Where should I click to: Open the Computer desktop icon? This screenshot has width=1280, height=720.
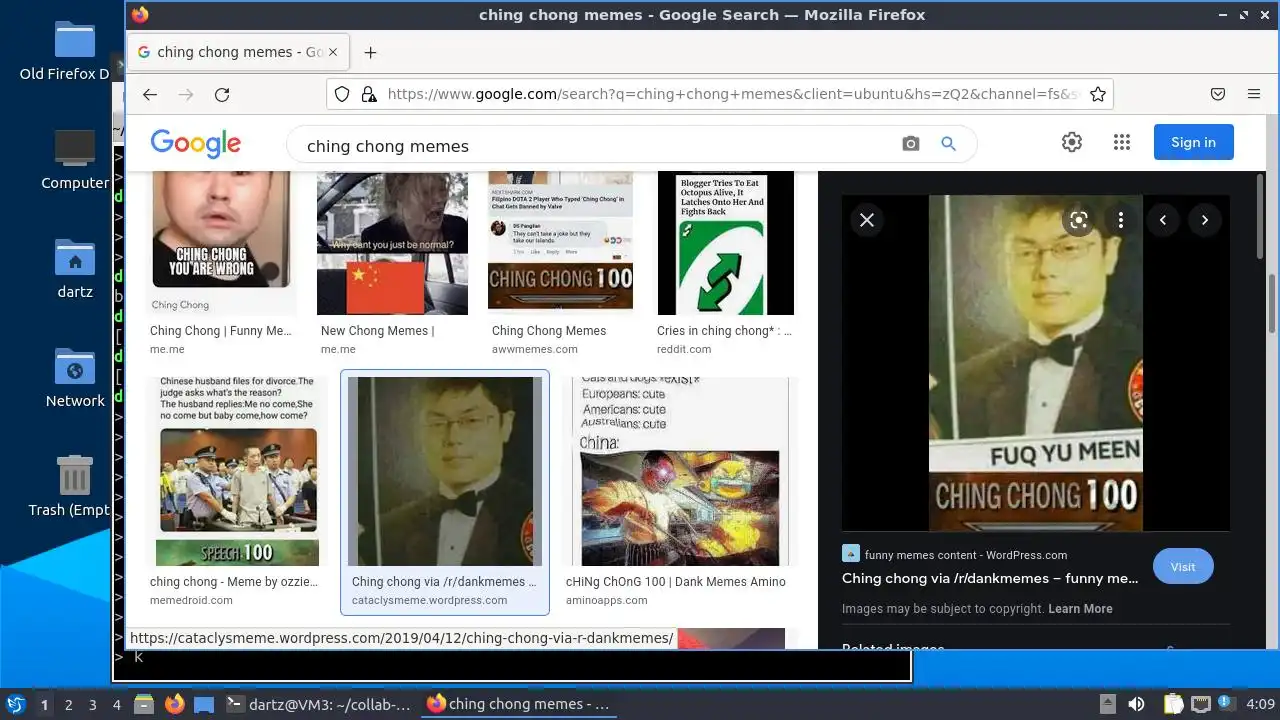pos(74,160)
